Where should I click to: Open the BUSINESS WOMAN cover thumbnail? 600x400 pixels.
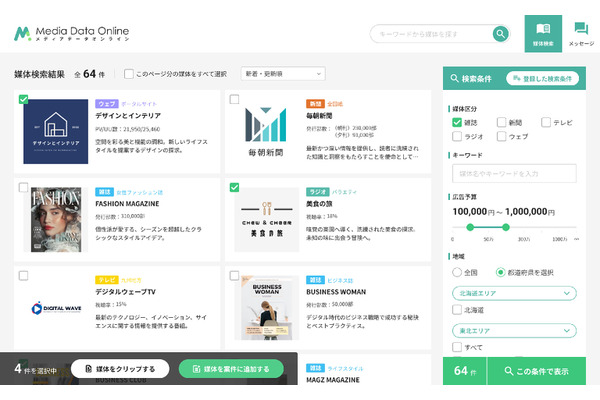coord(267,308)
